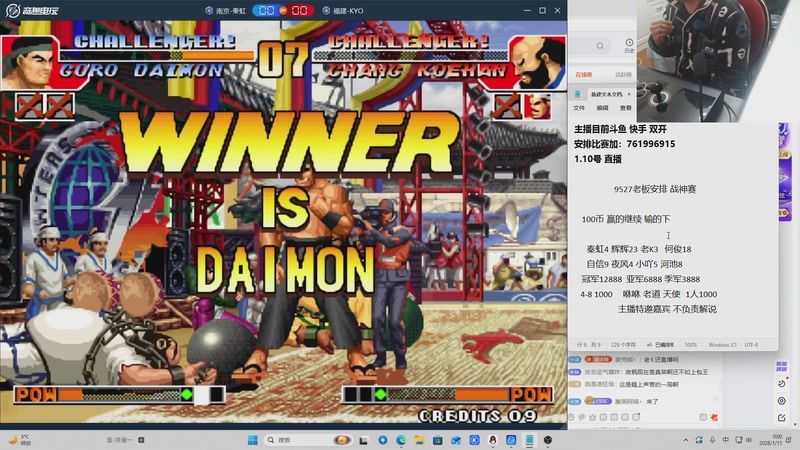
Task: Click the star icon in chat toolbar
Action: pos(593,417)
